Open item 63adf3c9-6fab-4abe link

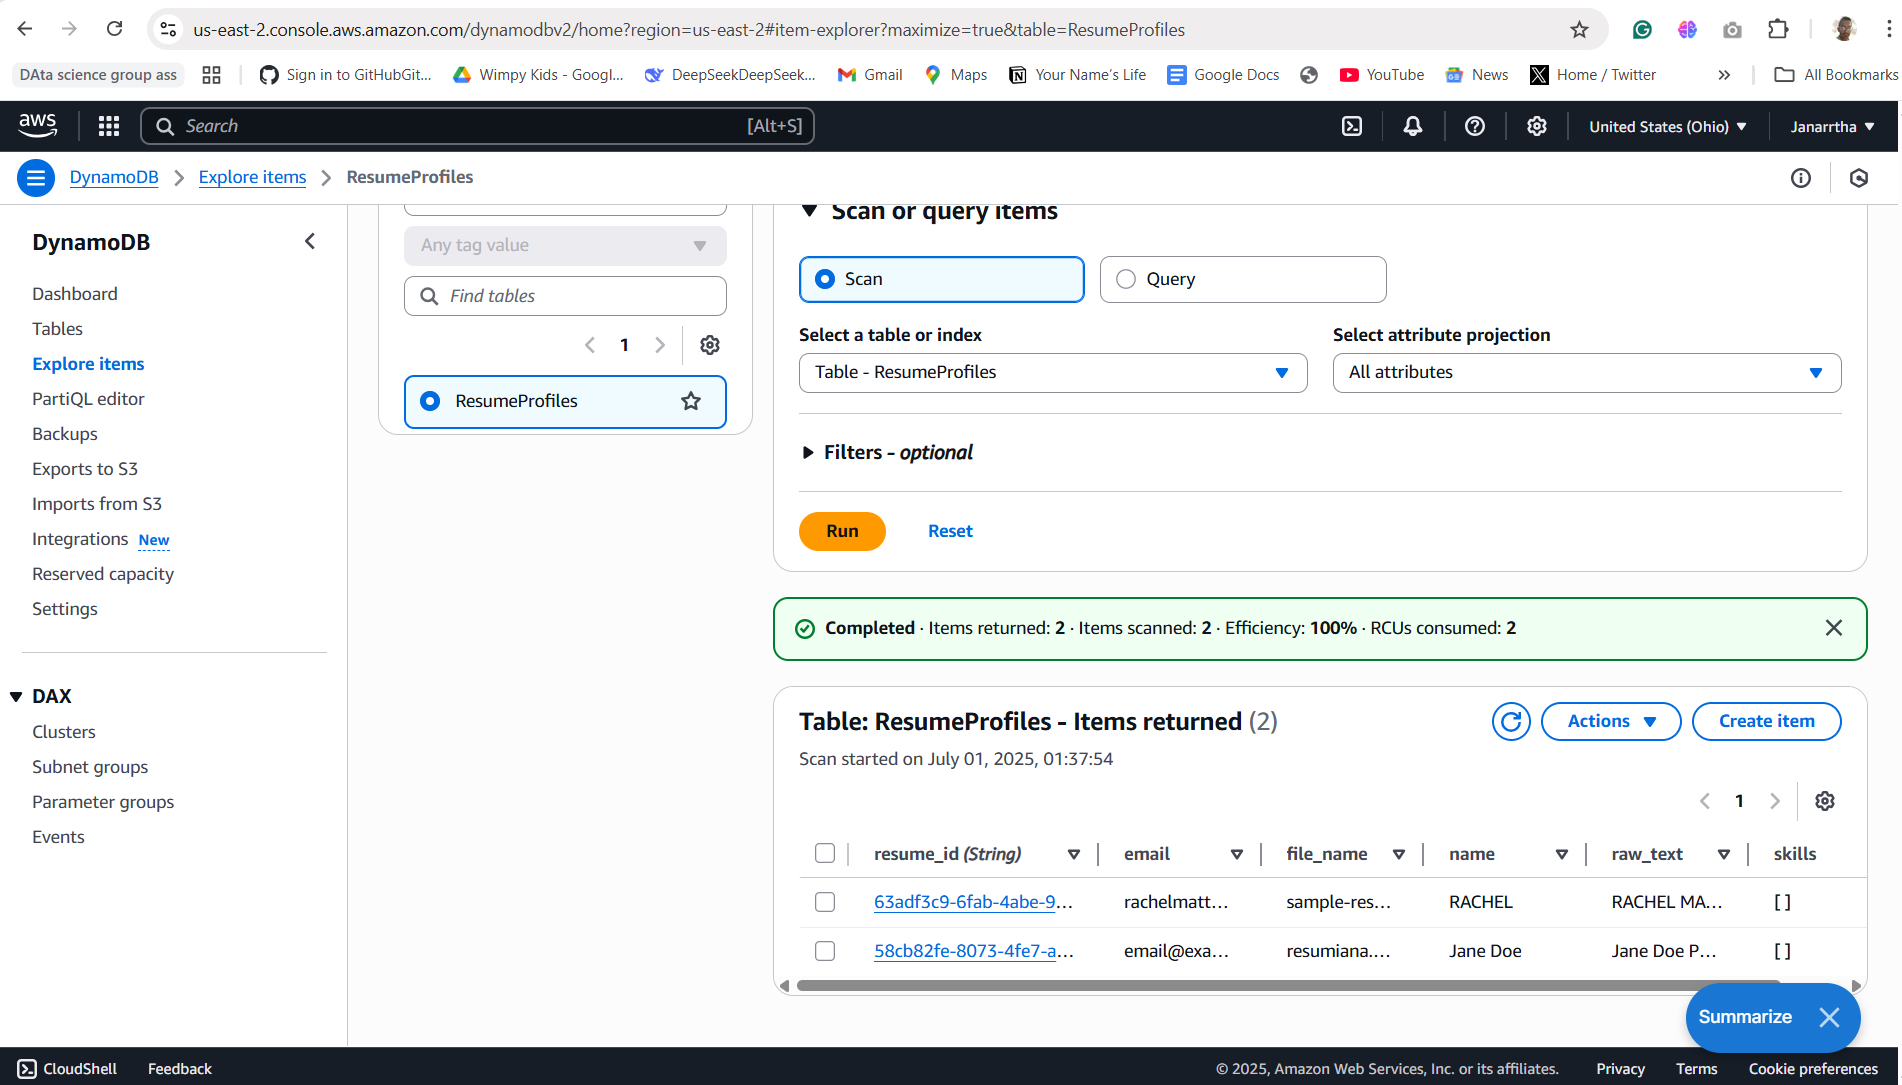click(x=973, y=902)
